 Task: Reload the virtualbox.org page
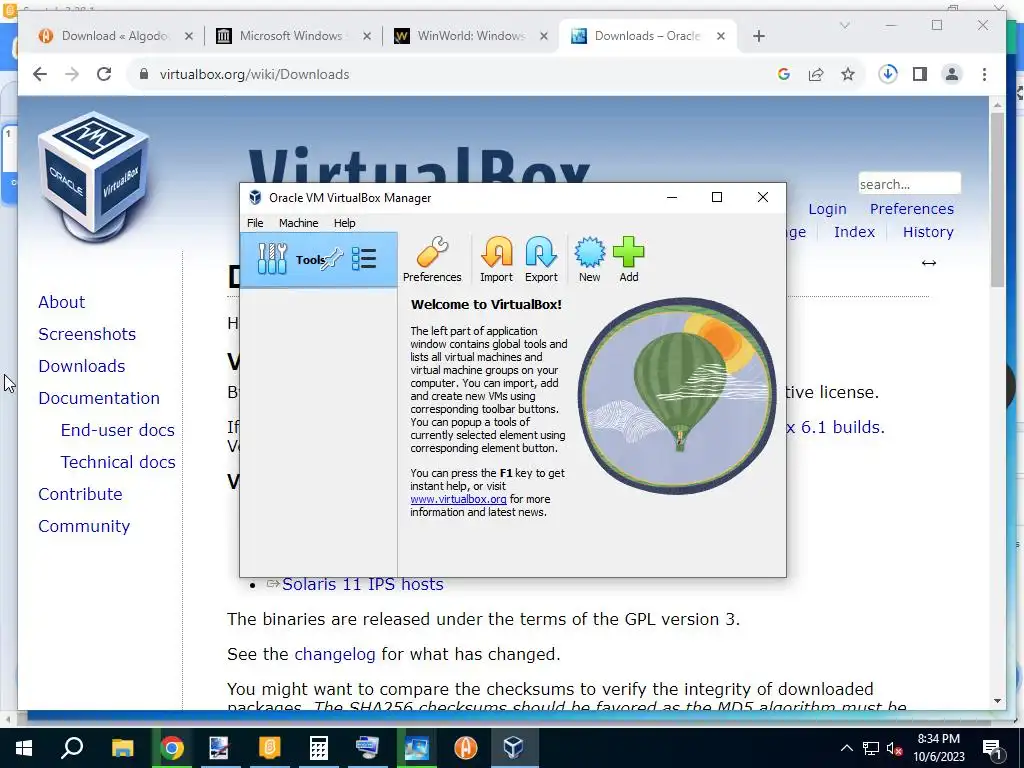(x=104, y=74)
